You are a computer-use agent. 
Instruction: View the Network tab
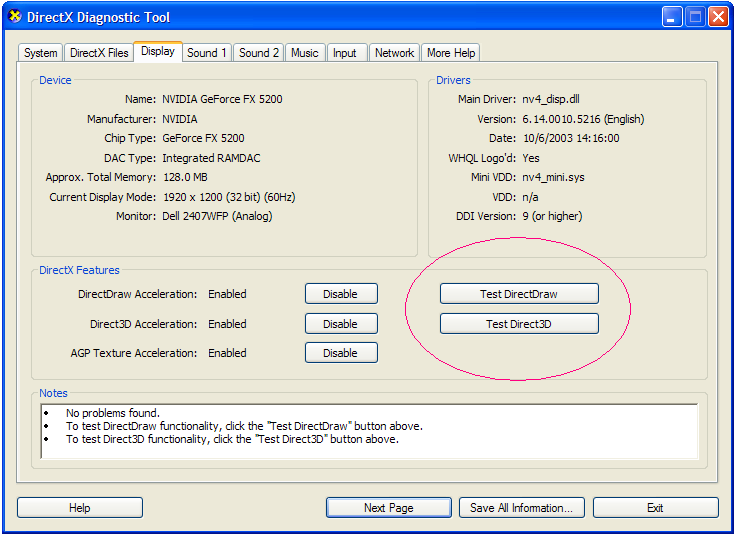pos(394,53)
